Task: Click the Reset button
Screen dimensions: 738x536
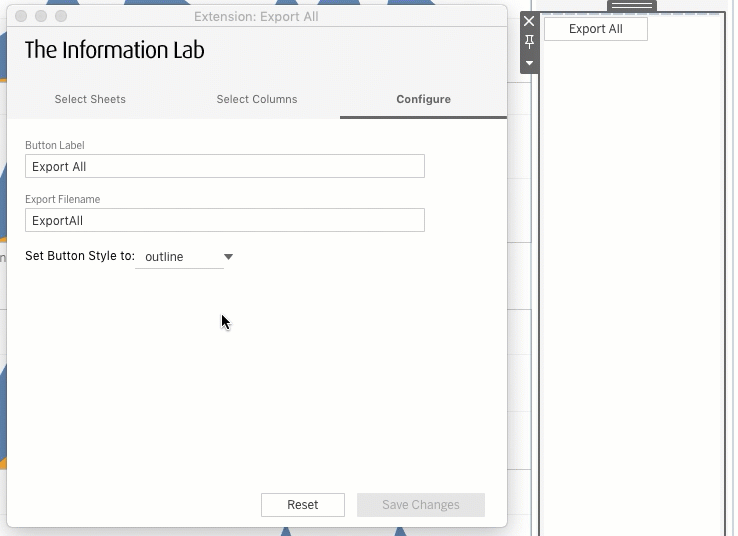Action: click(x=303, y=505)
